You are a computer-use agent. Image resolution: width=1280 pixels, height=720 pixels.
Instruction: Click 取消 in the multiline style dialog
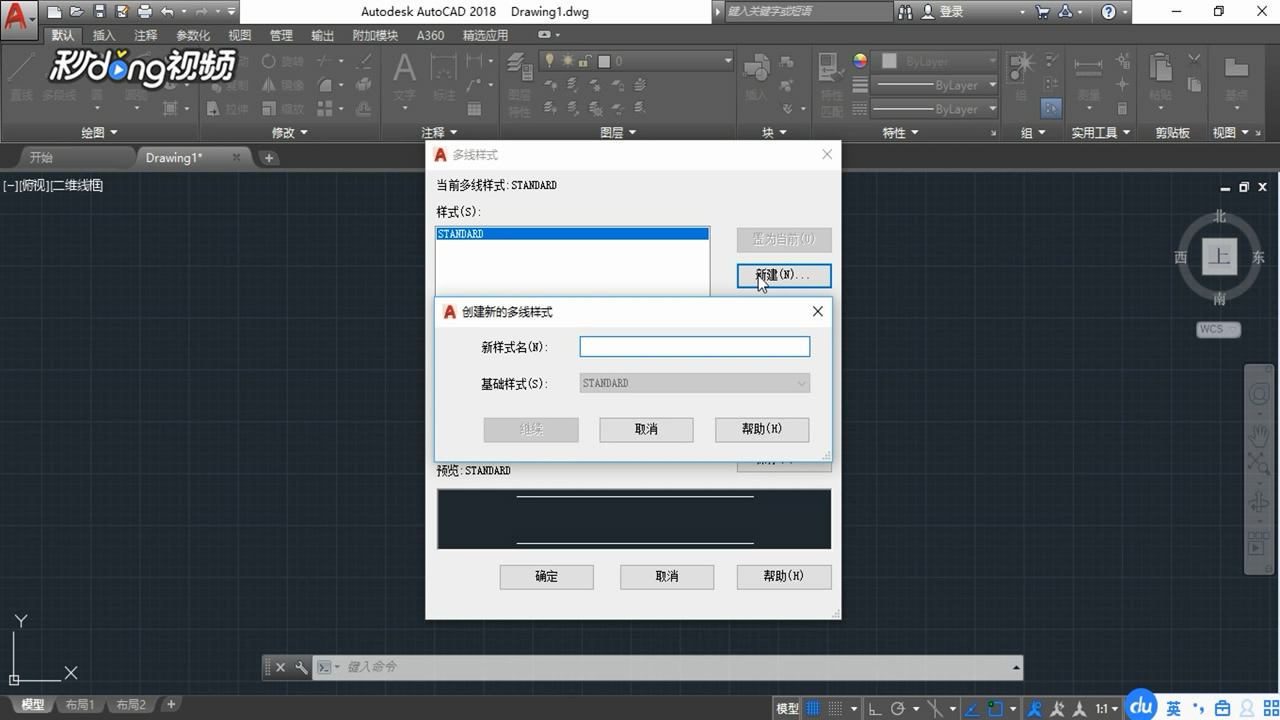[667, 576]
